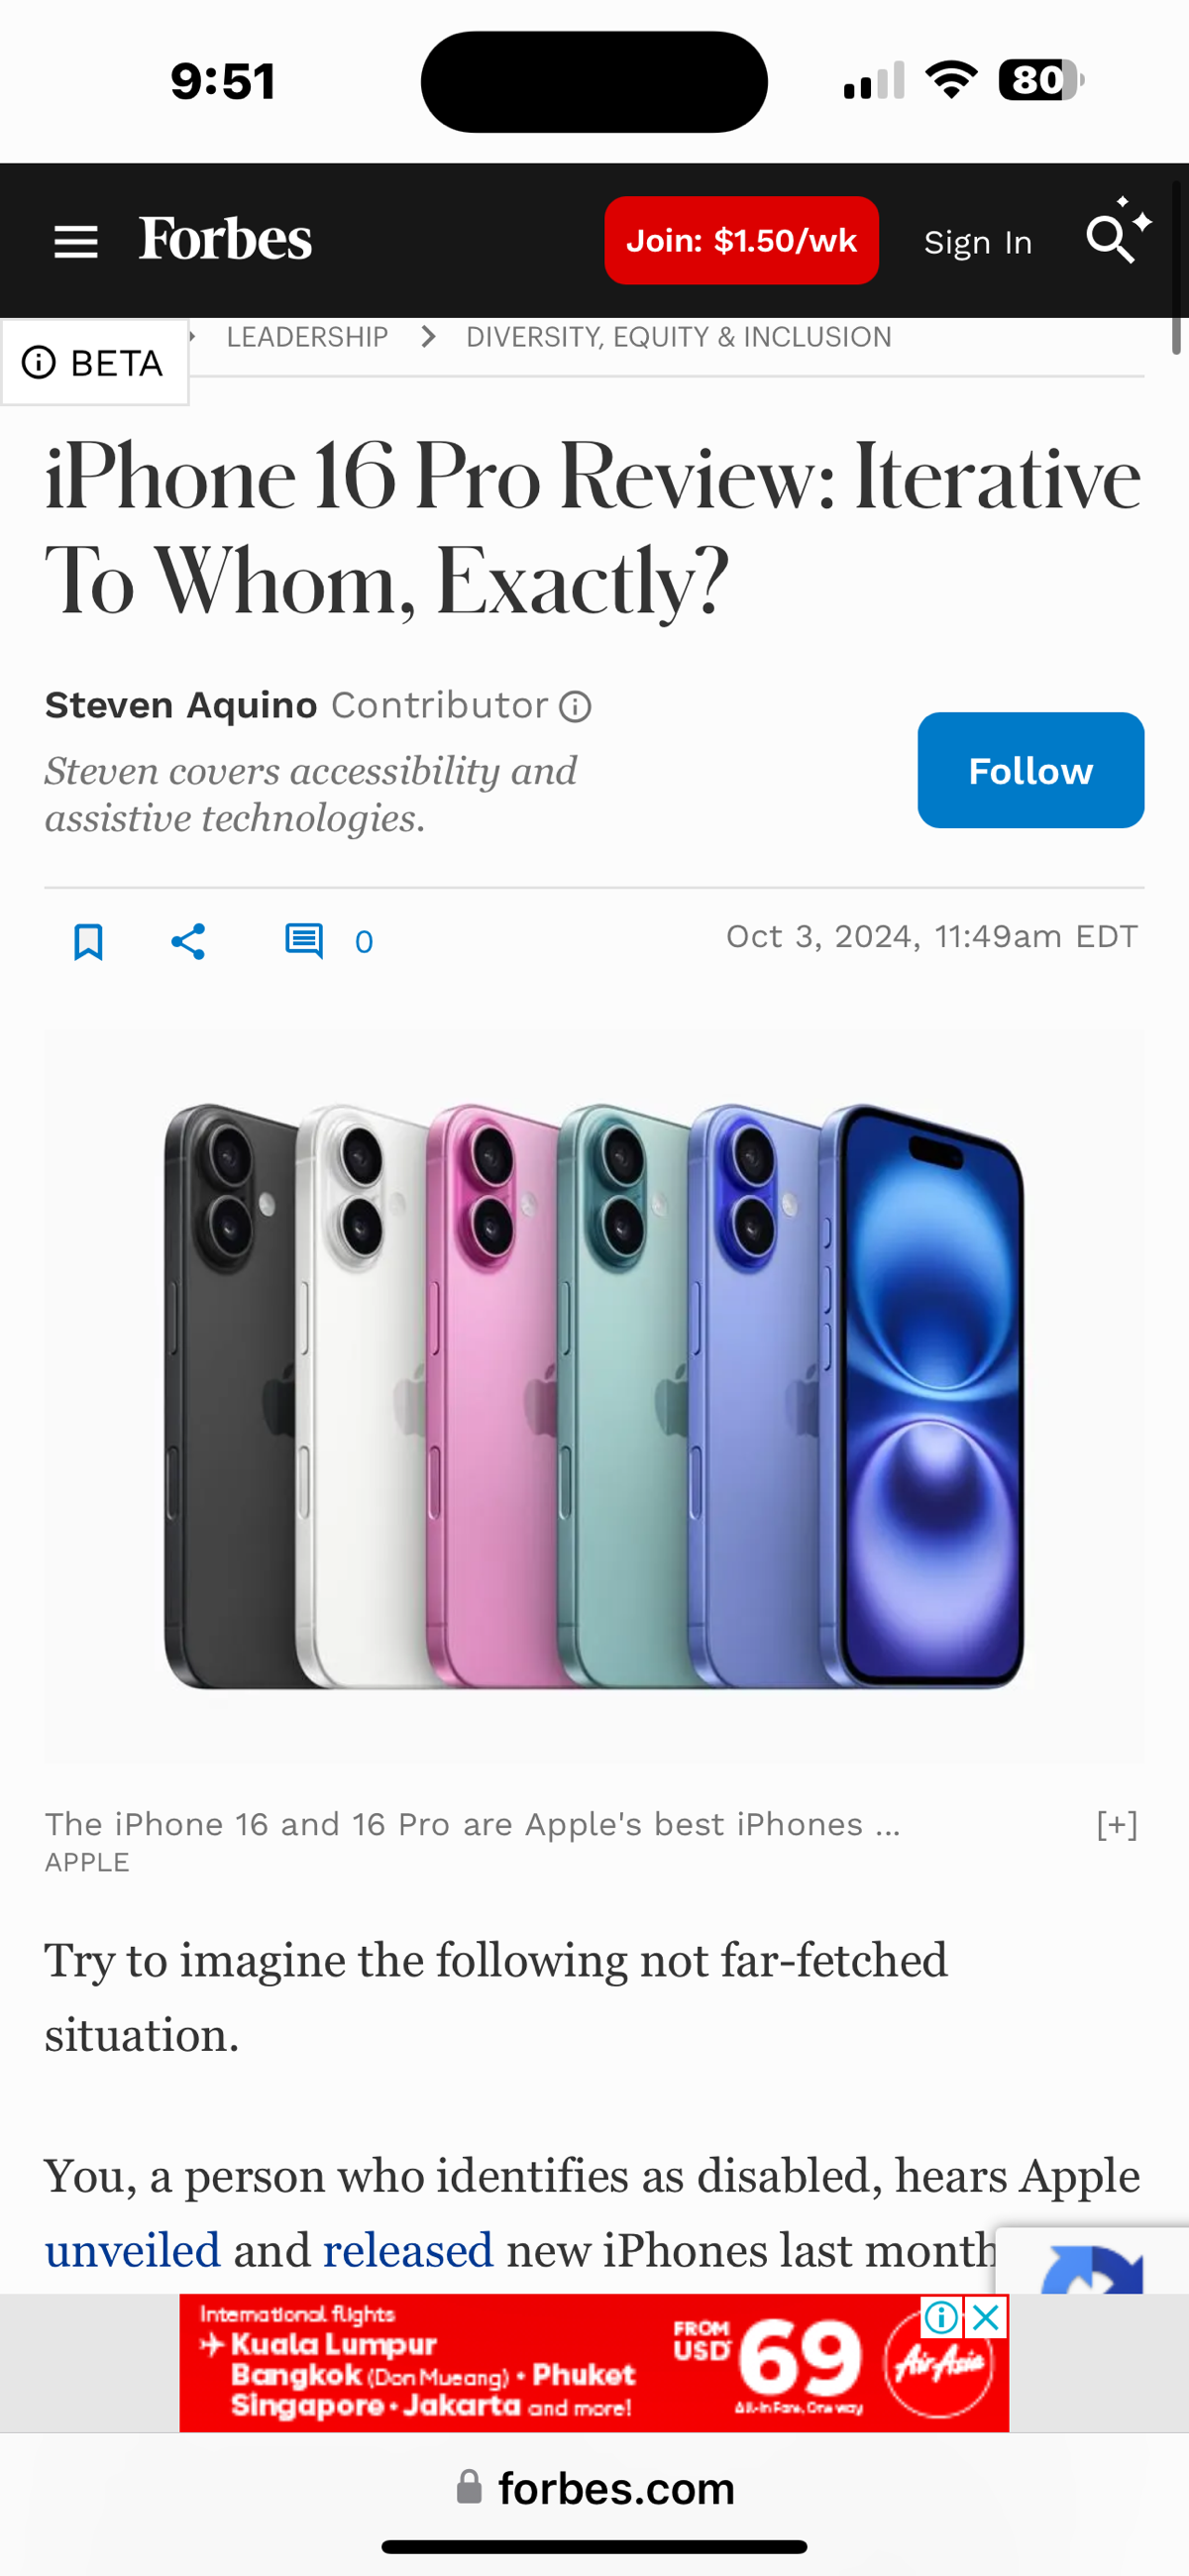Click the Contributor info icon
This screenshot has height=2576, width=1189.
[x=575, y=707]
